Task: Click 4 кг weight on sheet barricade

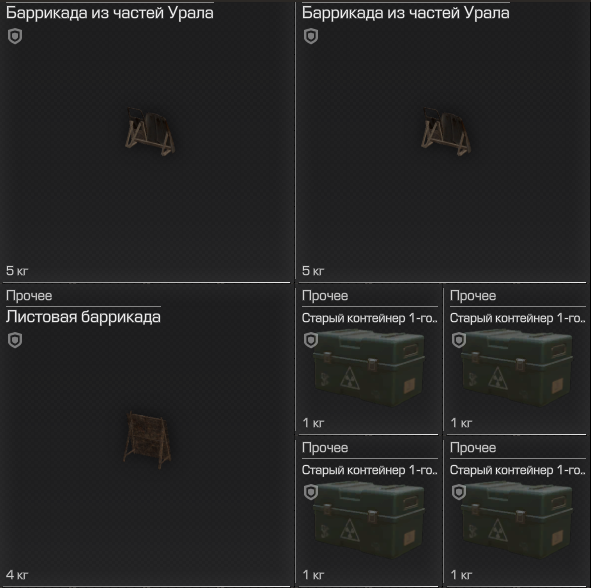Action: [x=17, y=575]
